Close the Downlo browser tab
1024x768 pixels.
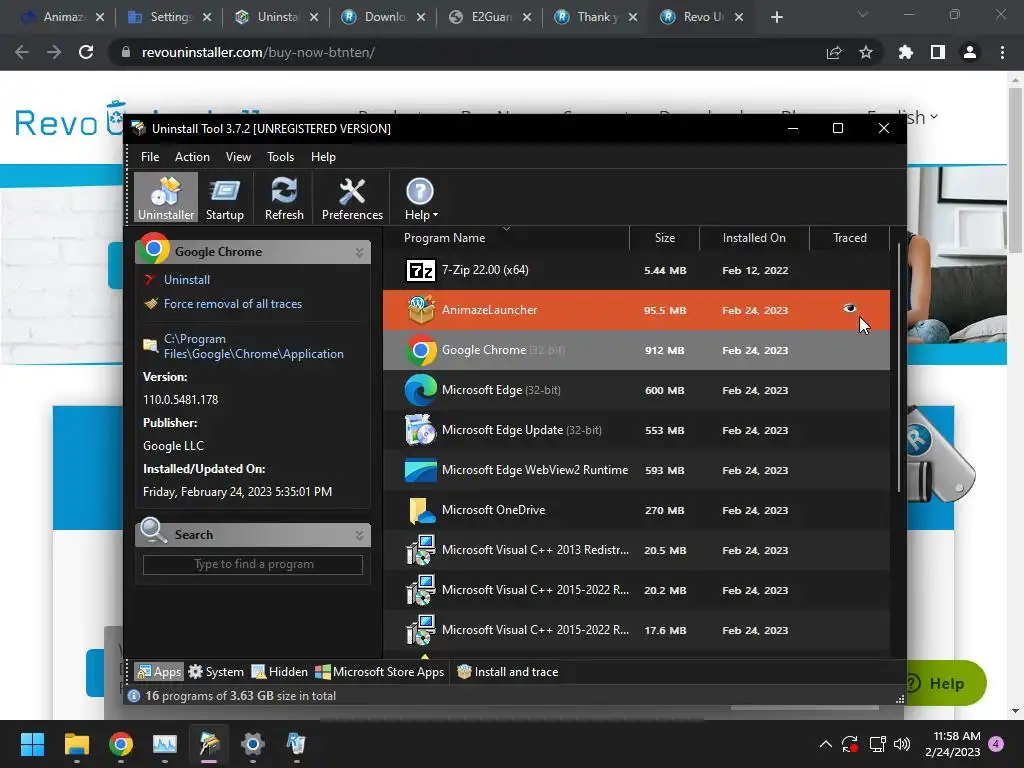click(421, 17)
